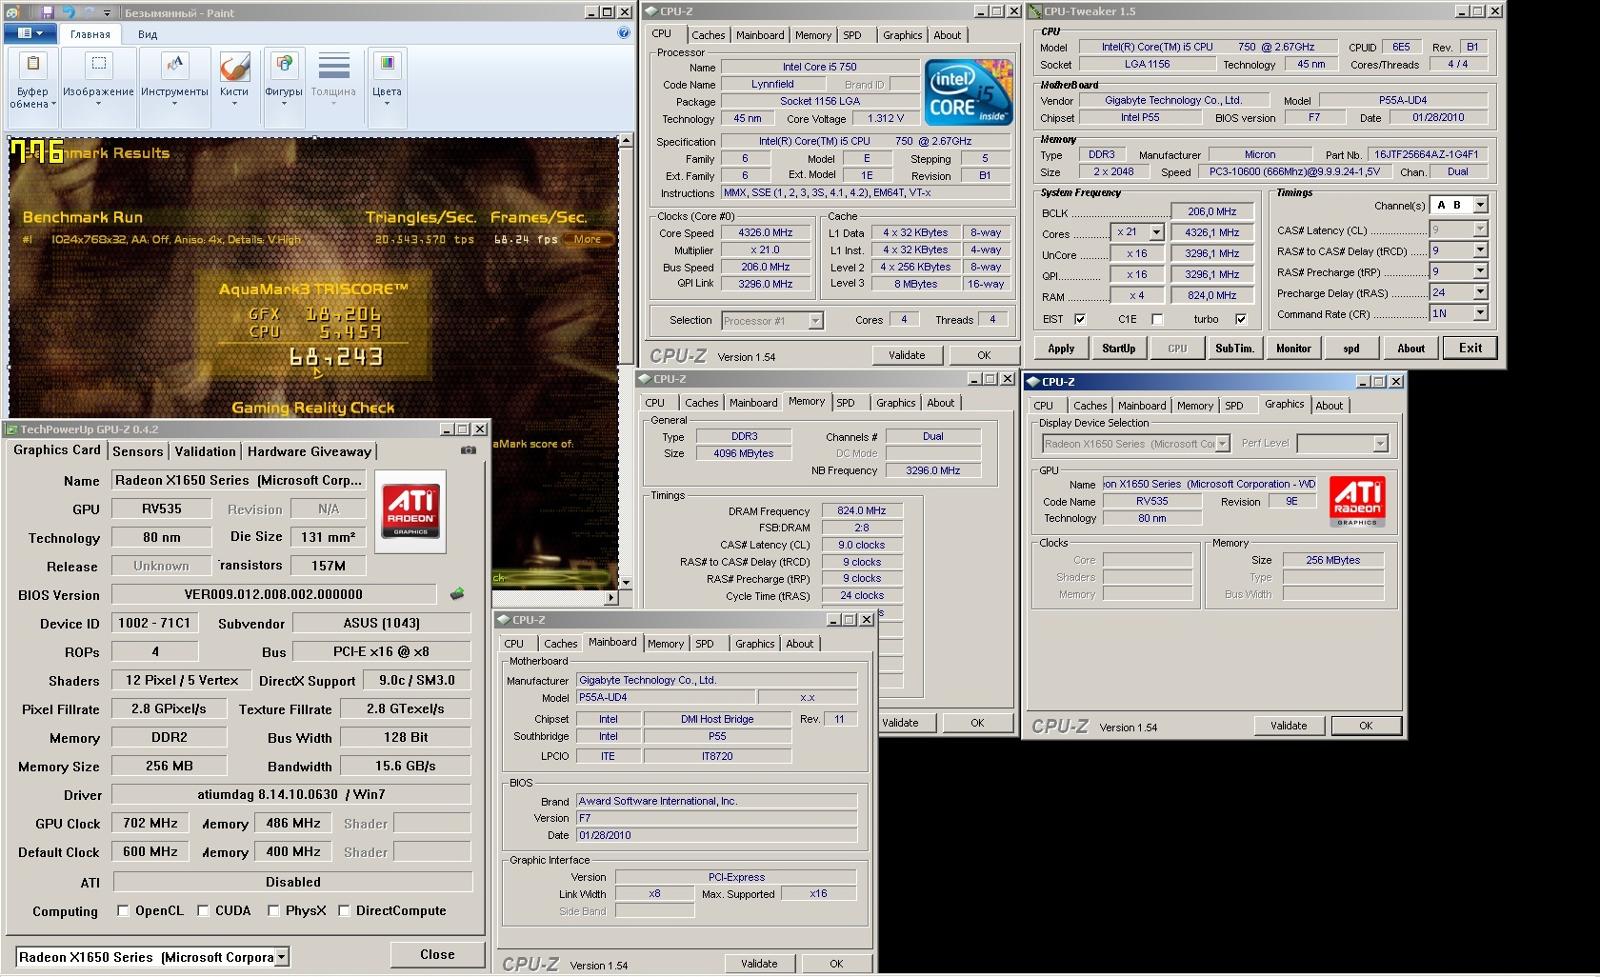Click the Close button in GPU-Z

pos(437,954)
